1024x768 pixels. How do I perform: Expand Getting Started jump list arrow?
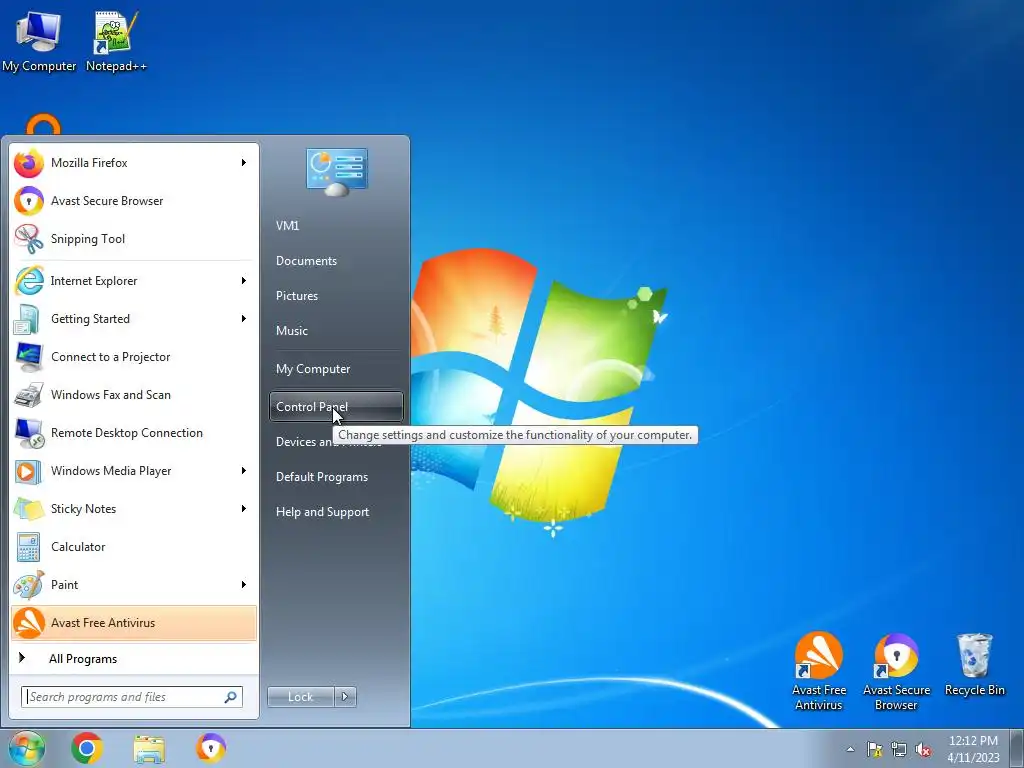click(x=244, y=319)
